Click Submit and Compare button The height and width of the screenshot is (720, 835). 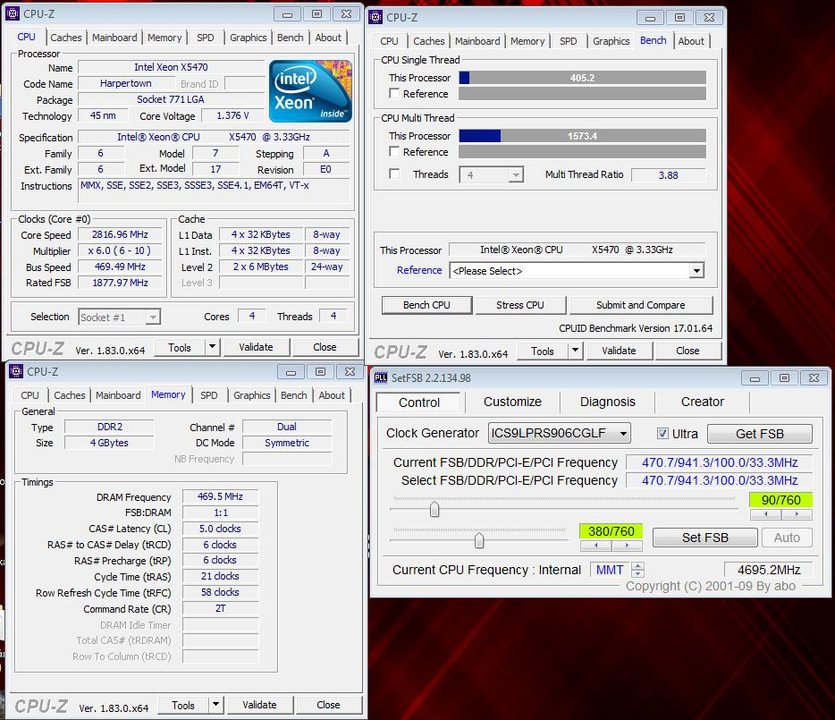(641, 305)
